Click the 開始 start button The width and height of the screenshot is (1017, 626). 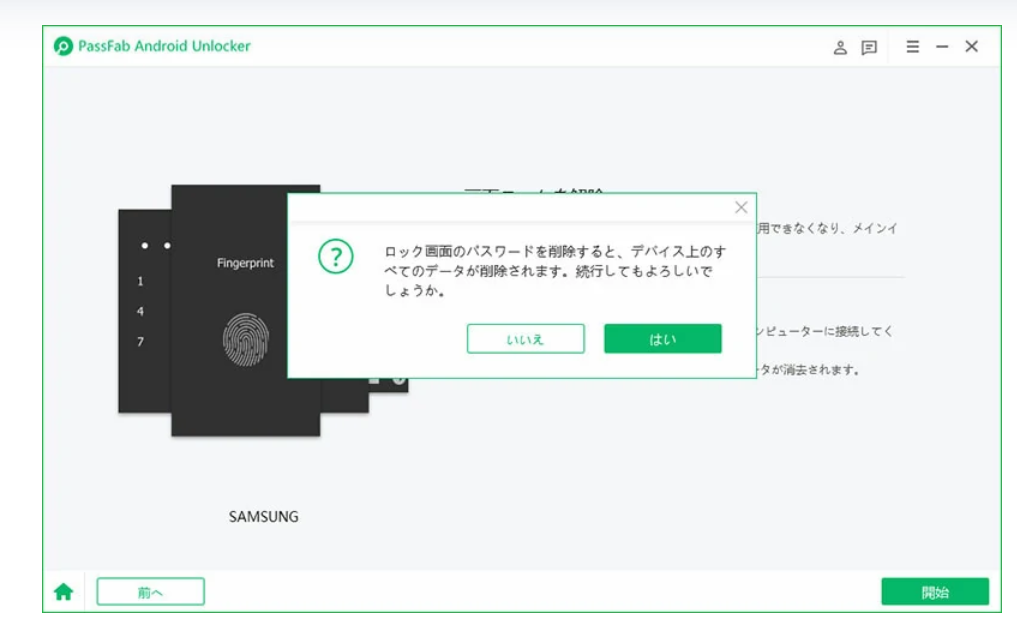point(935,592)
